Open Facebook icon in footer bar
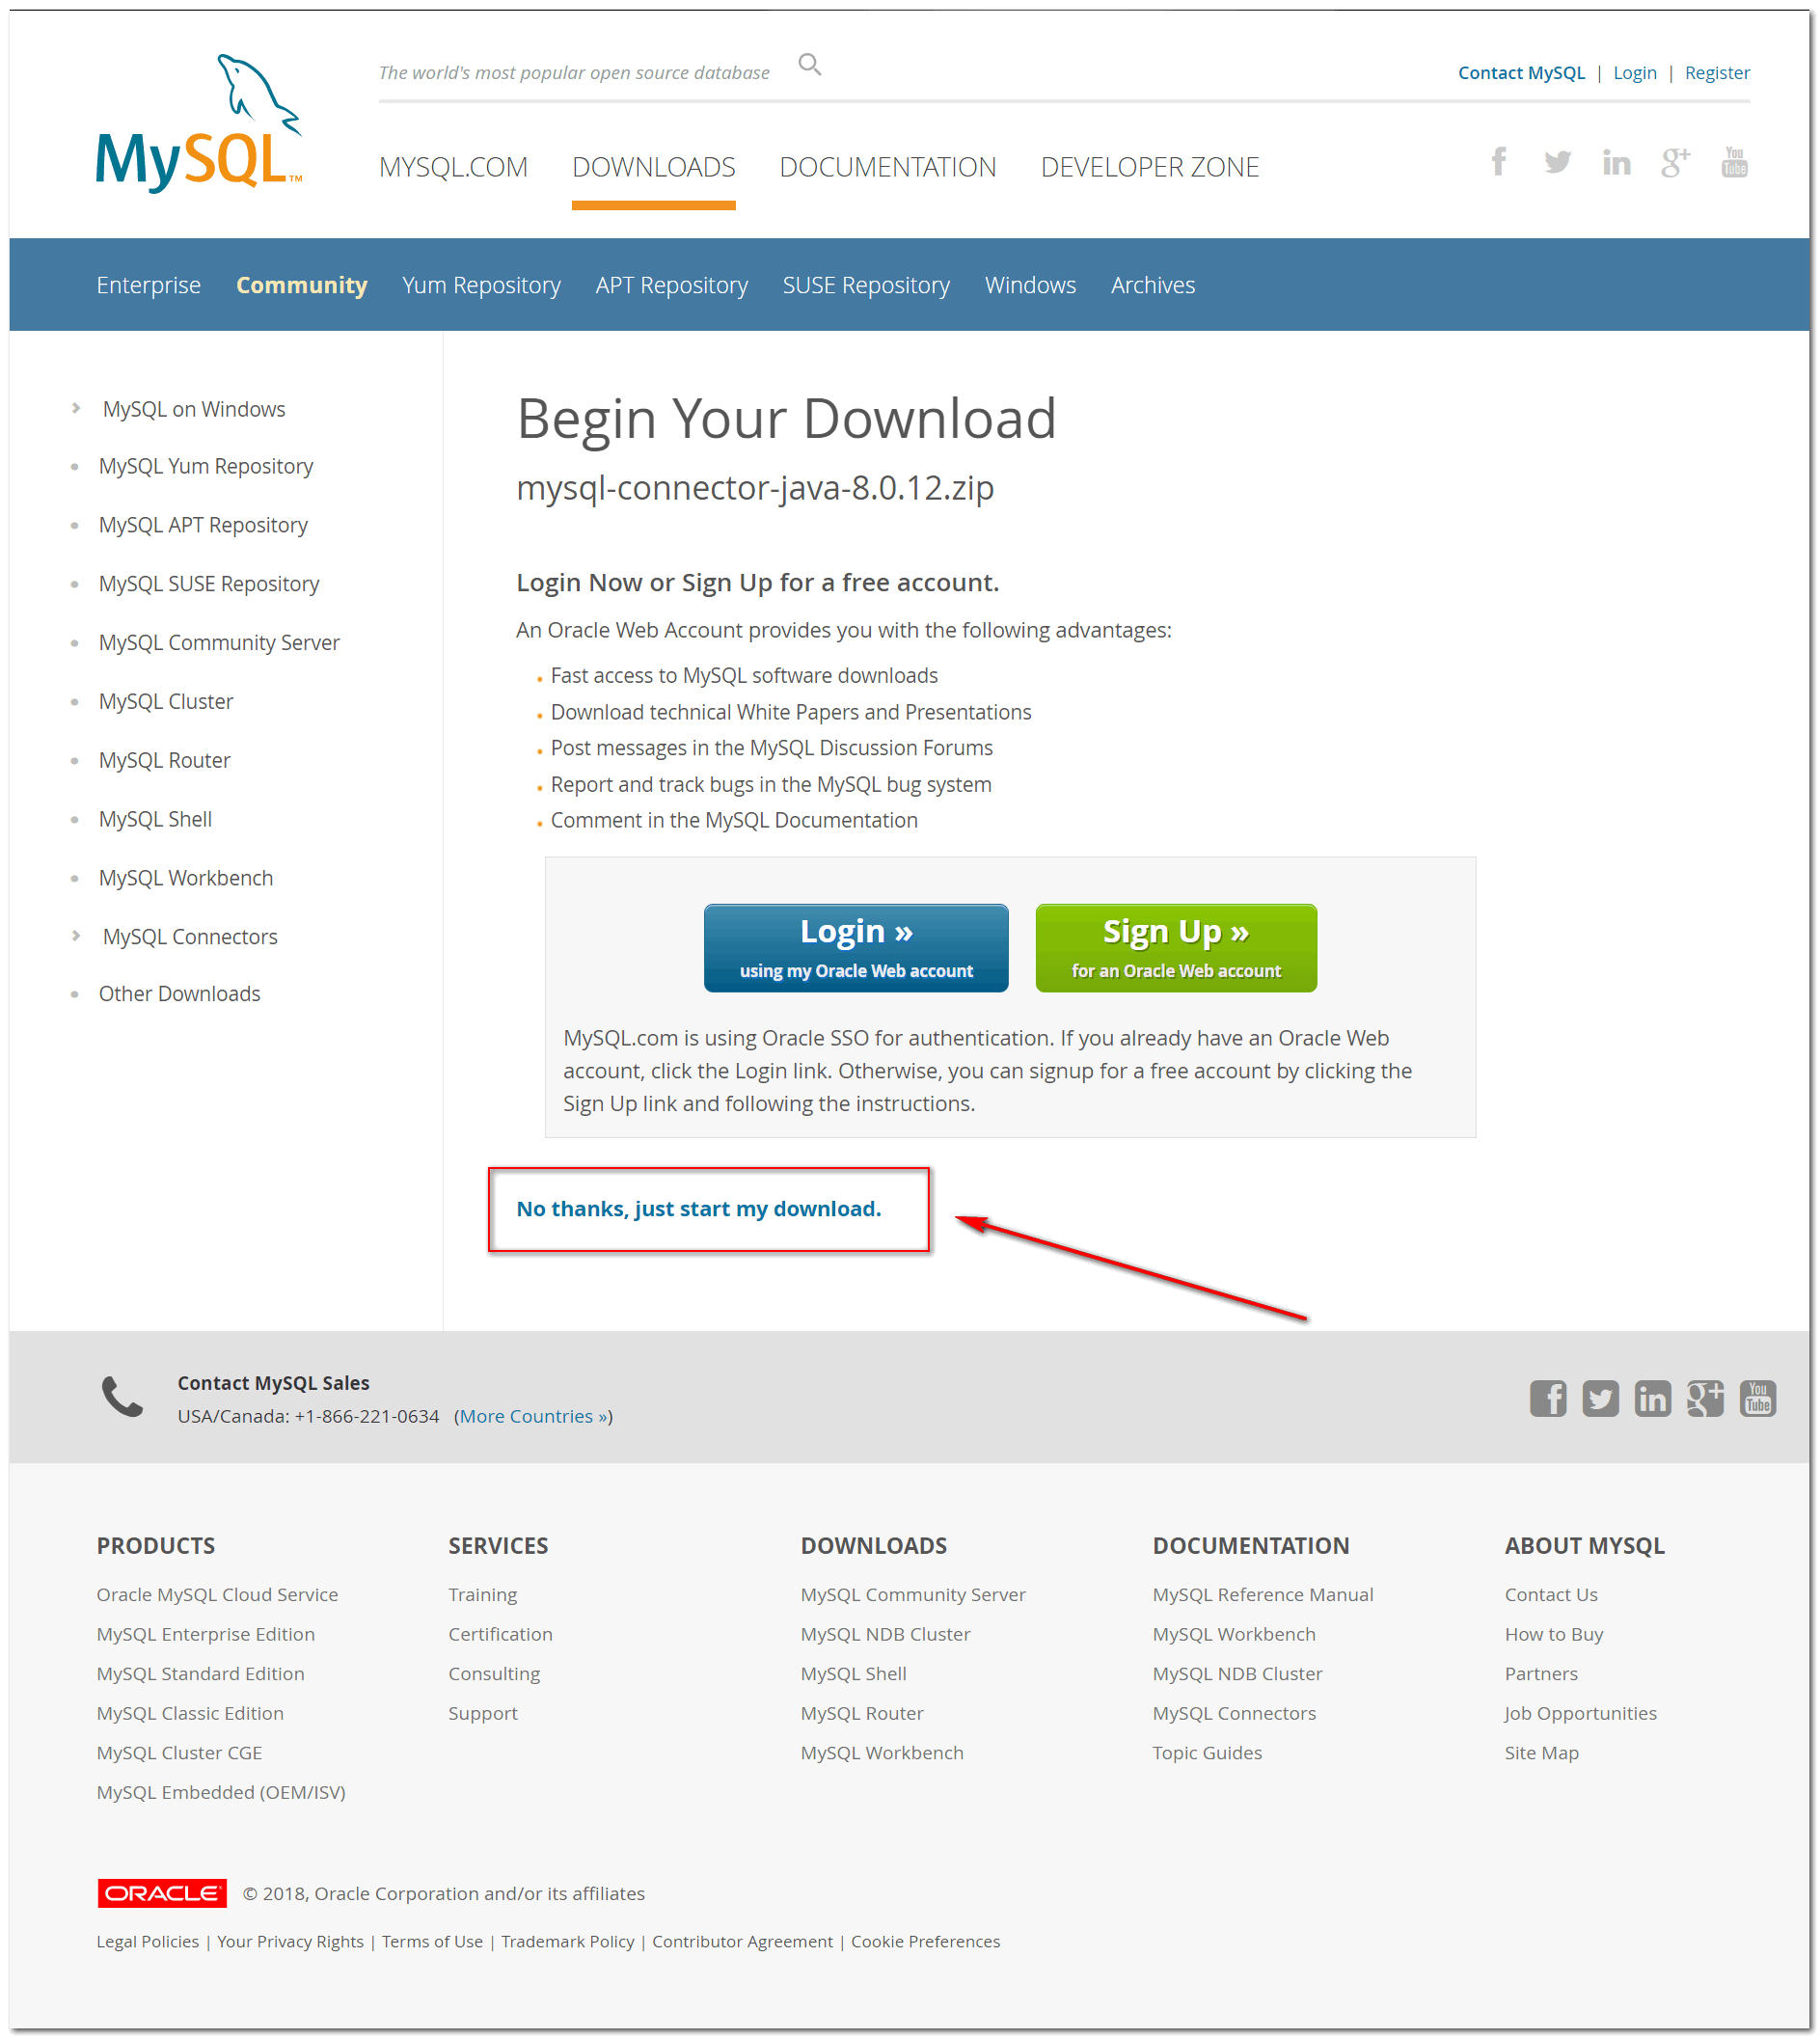Screen dimensions: 1820x2039 pyautogui.click(x=1548, y=1398)
